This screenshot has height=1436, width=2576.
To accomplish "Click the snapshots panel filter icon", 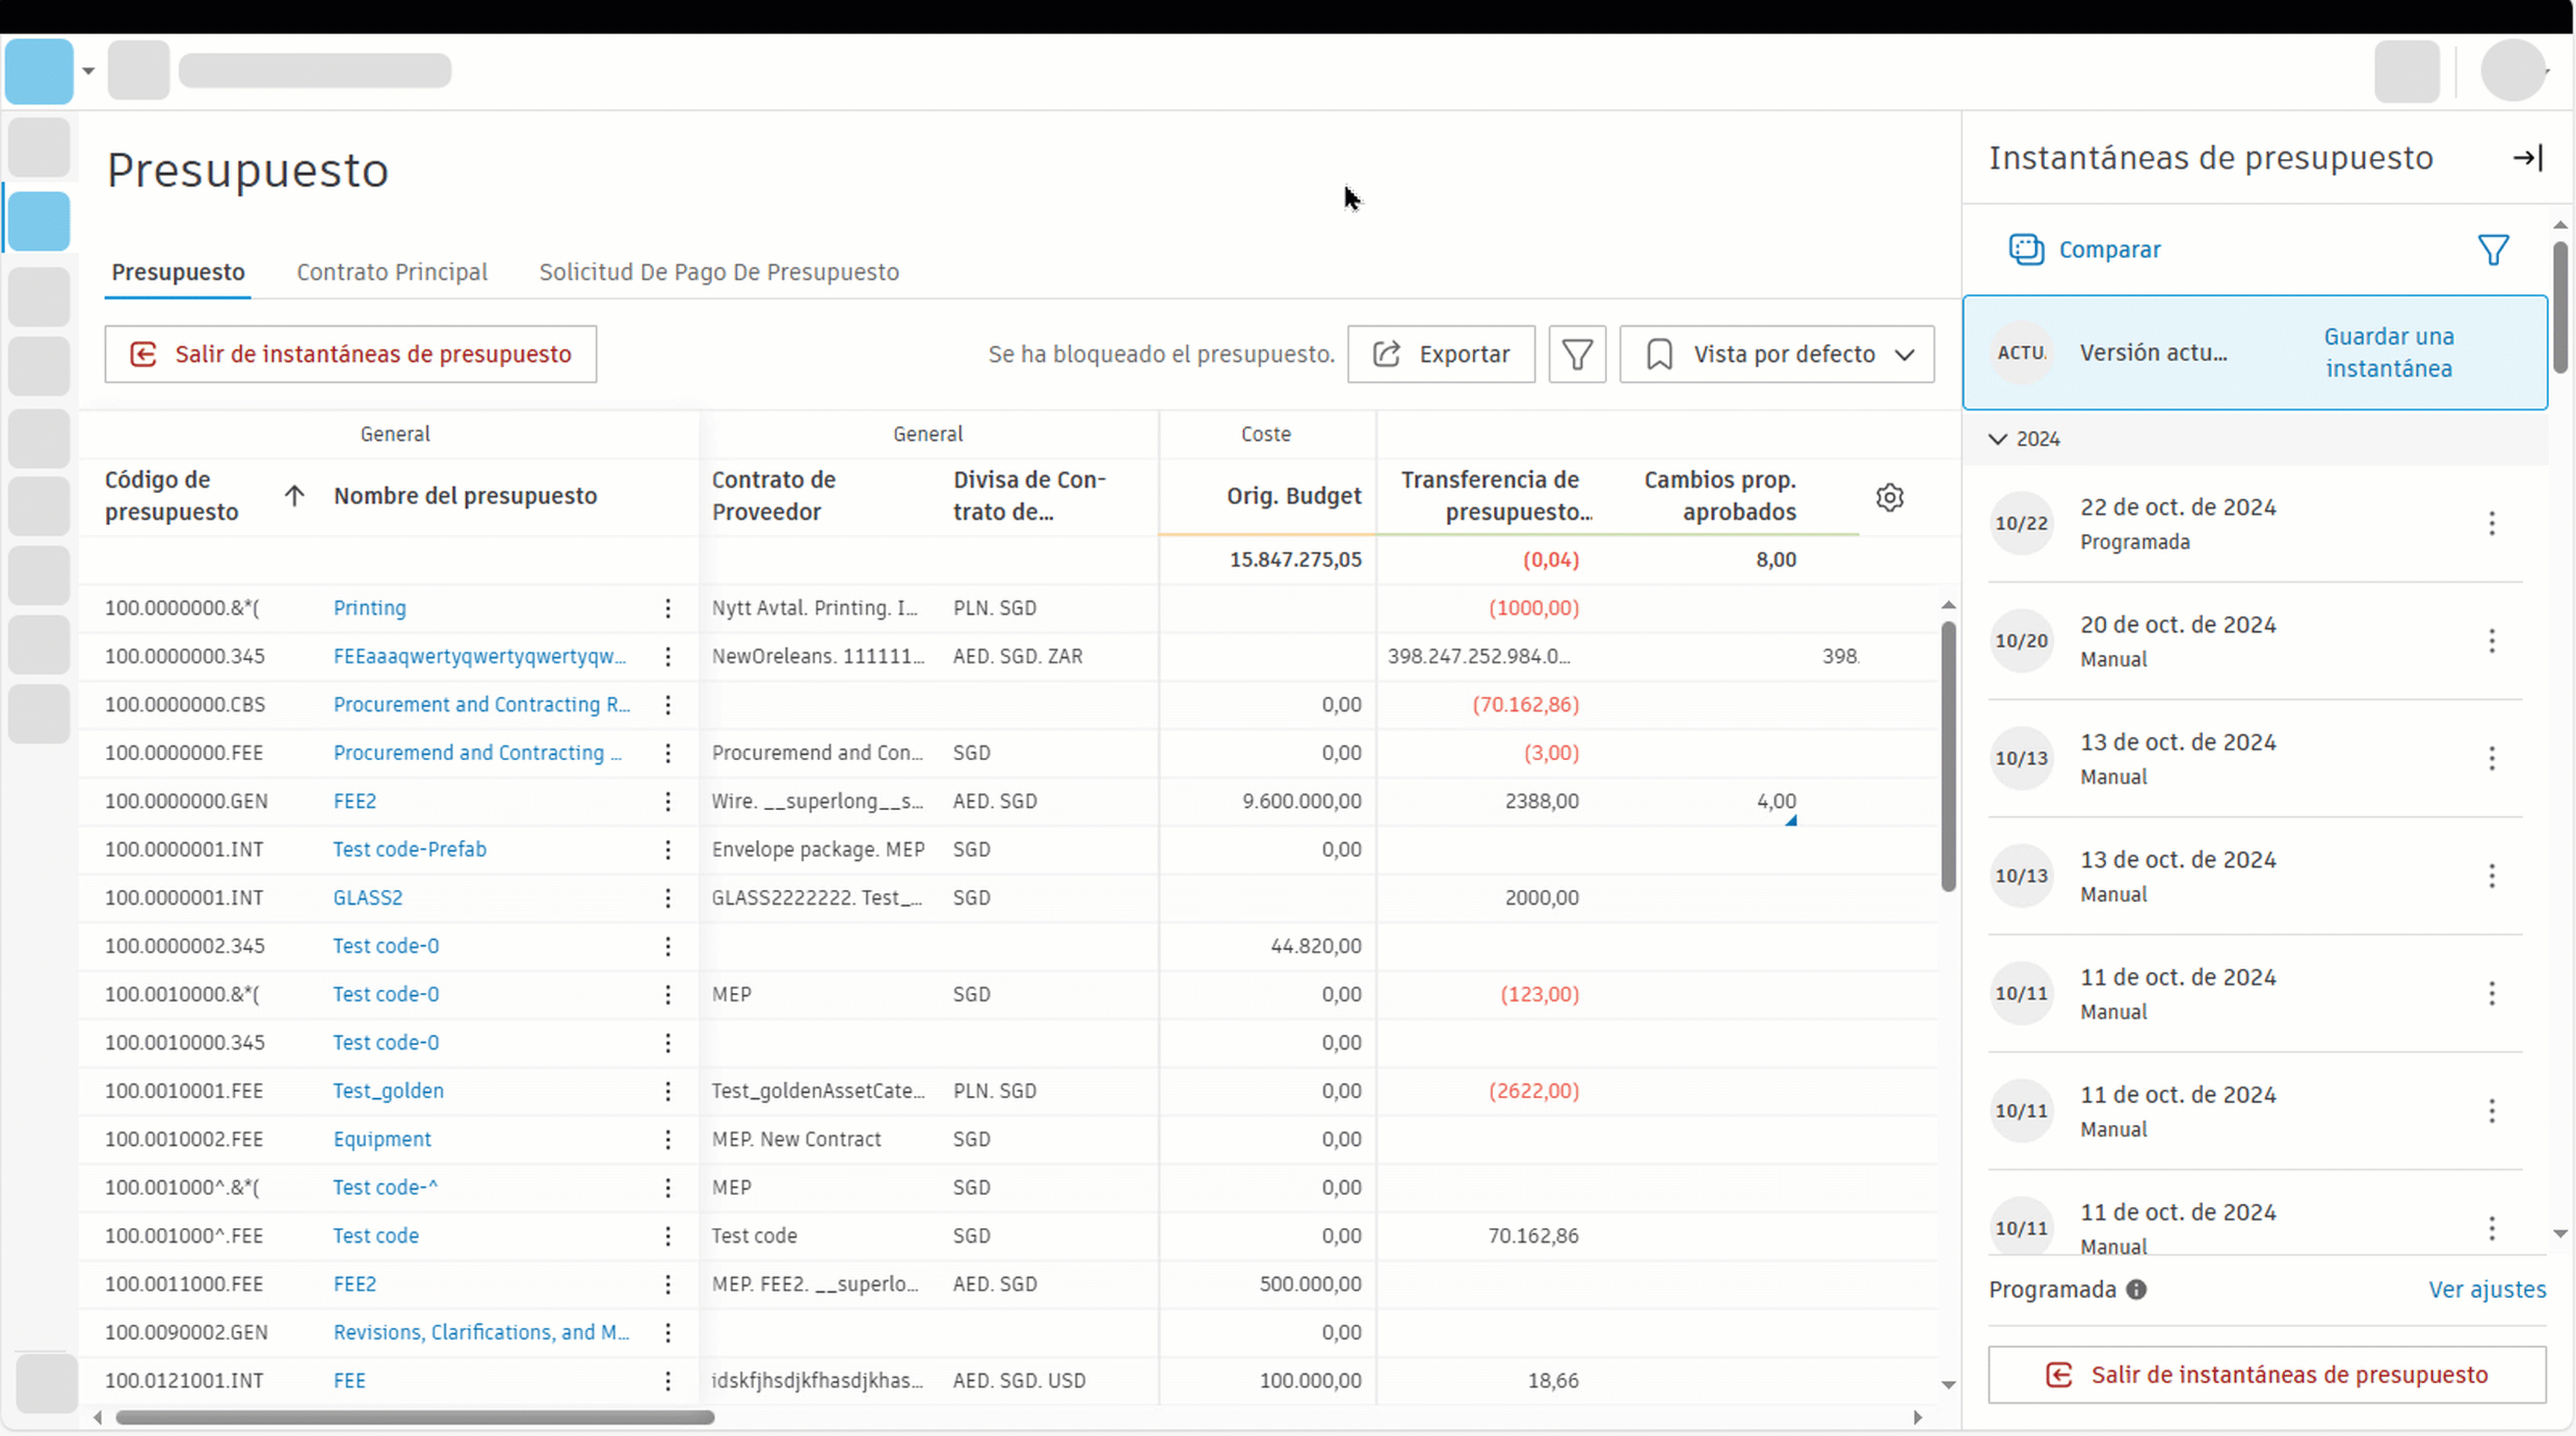I will [2493, 249].
